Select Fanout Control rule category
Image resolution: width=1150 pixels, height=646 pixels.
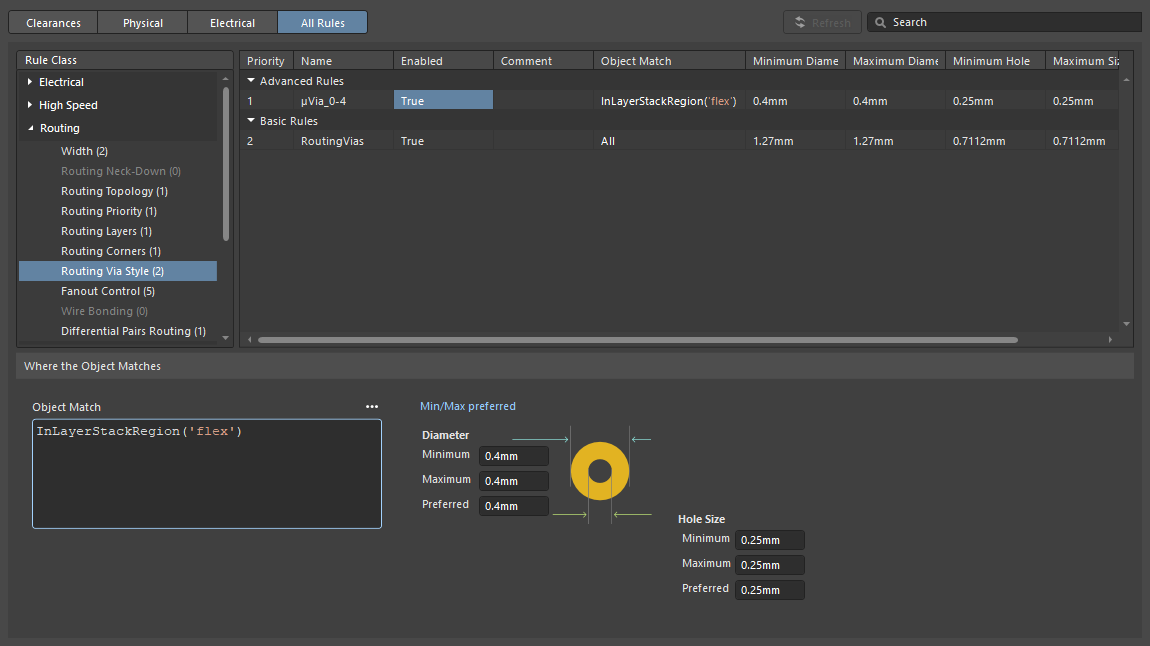[x=107, y=291]
